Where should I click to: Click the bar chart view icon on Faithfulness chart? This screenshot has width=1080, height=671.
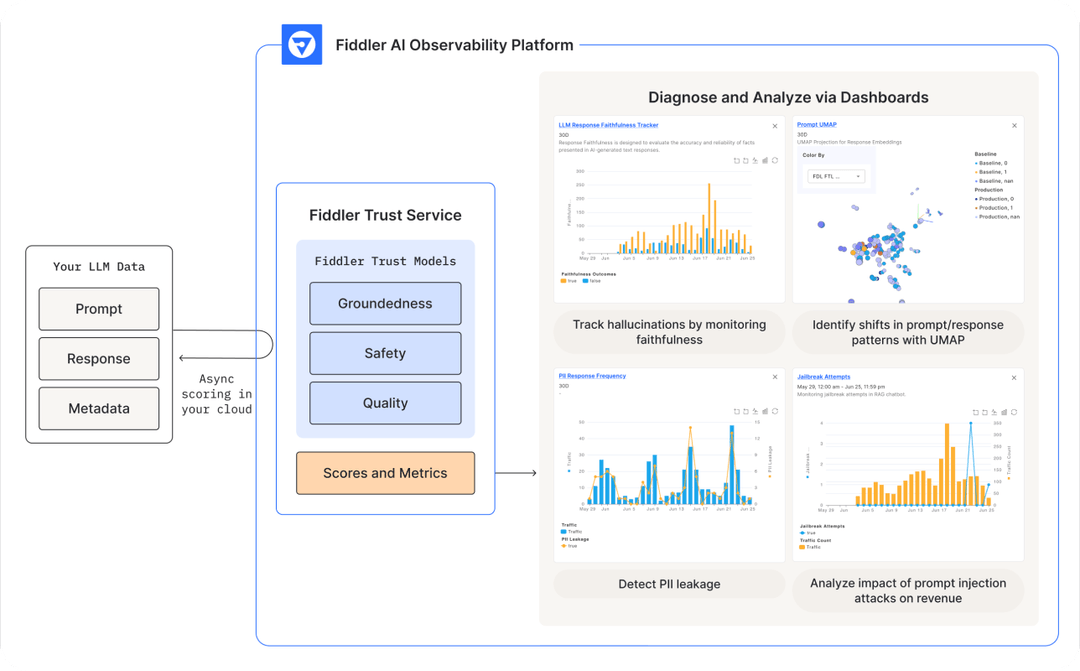coord(765,160)
